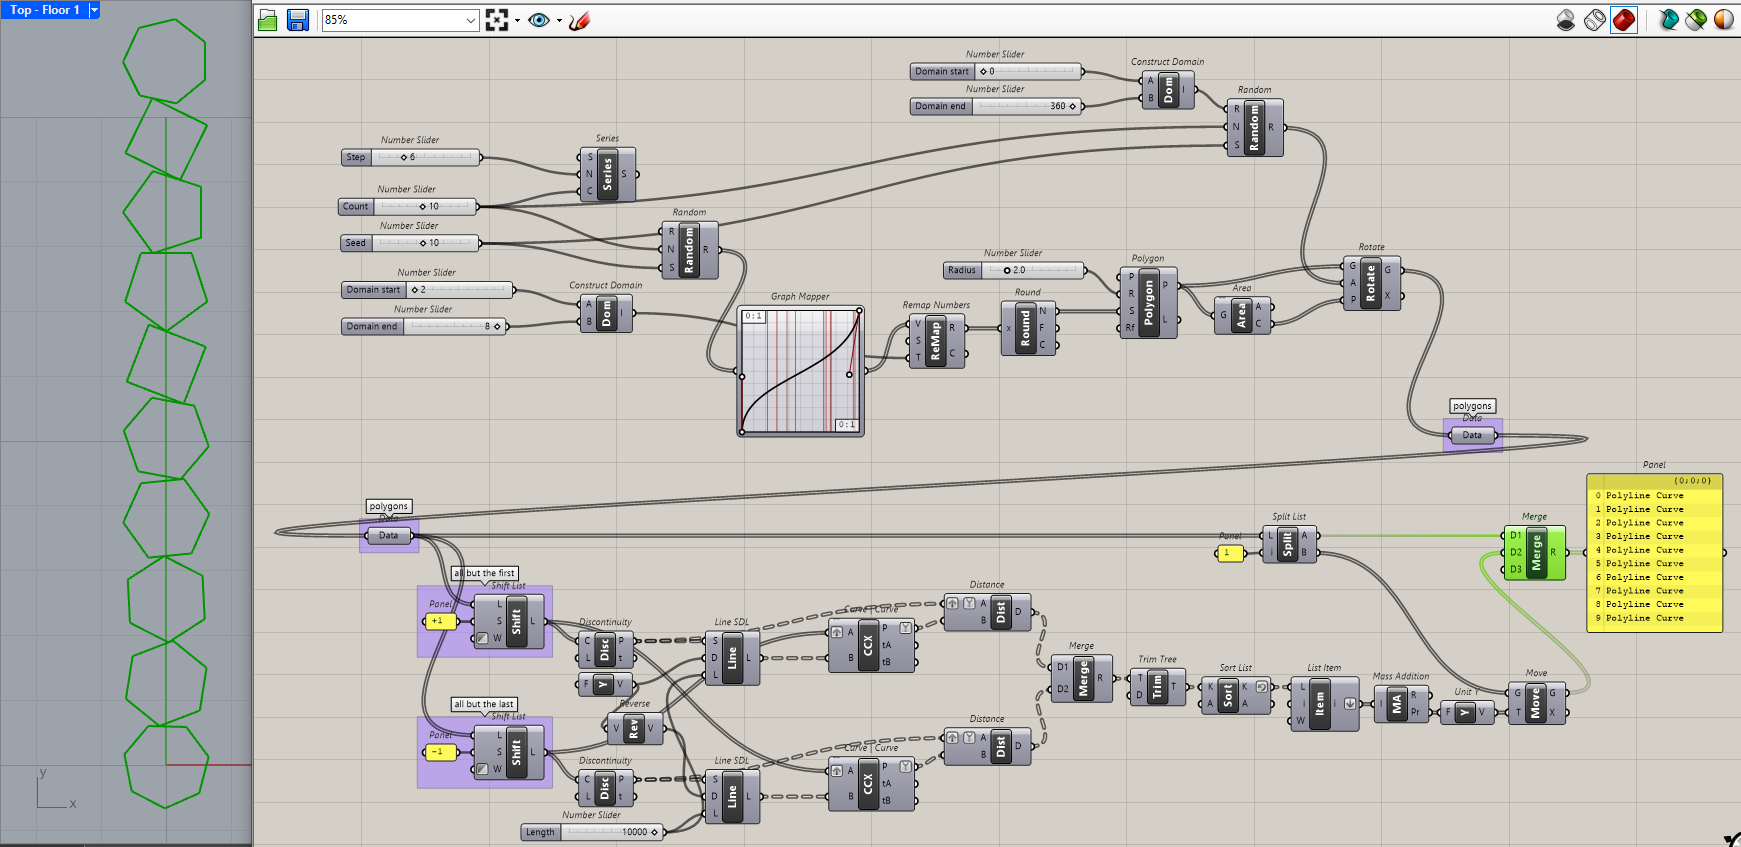Select the Series component
This screenshot has height=847, width=1741.
[x=608, y=174]
